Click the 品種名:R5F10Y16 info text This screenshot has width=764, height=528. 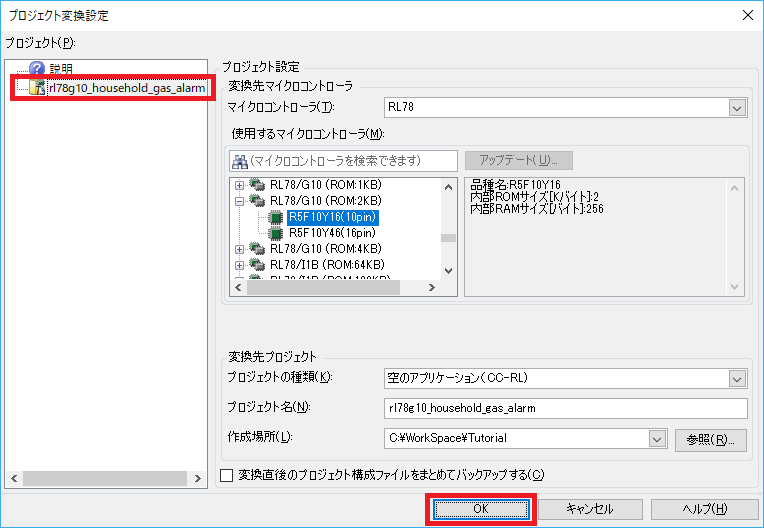tap(516, 185)
